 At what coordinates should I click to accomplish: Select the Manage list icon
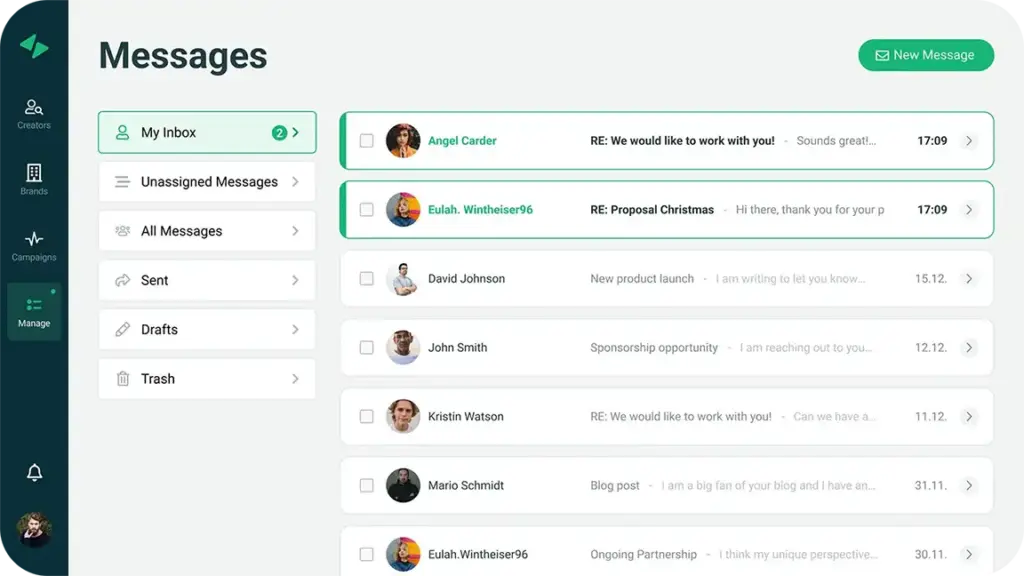pos(34,305)
